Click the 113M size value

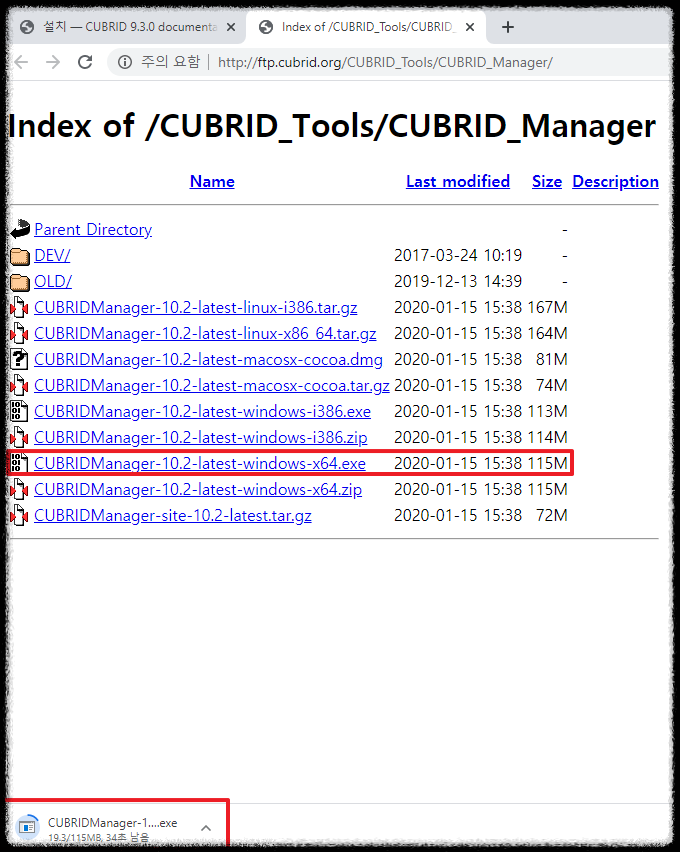coord(547,412)
